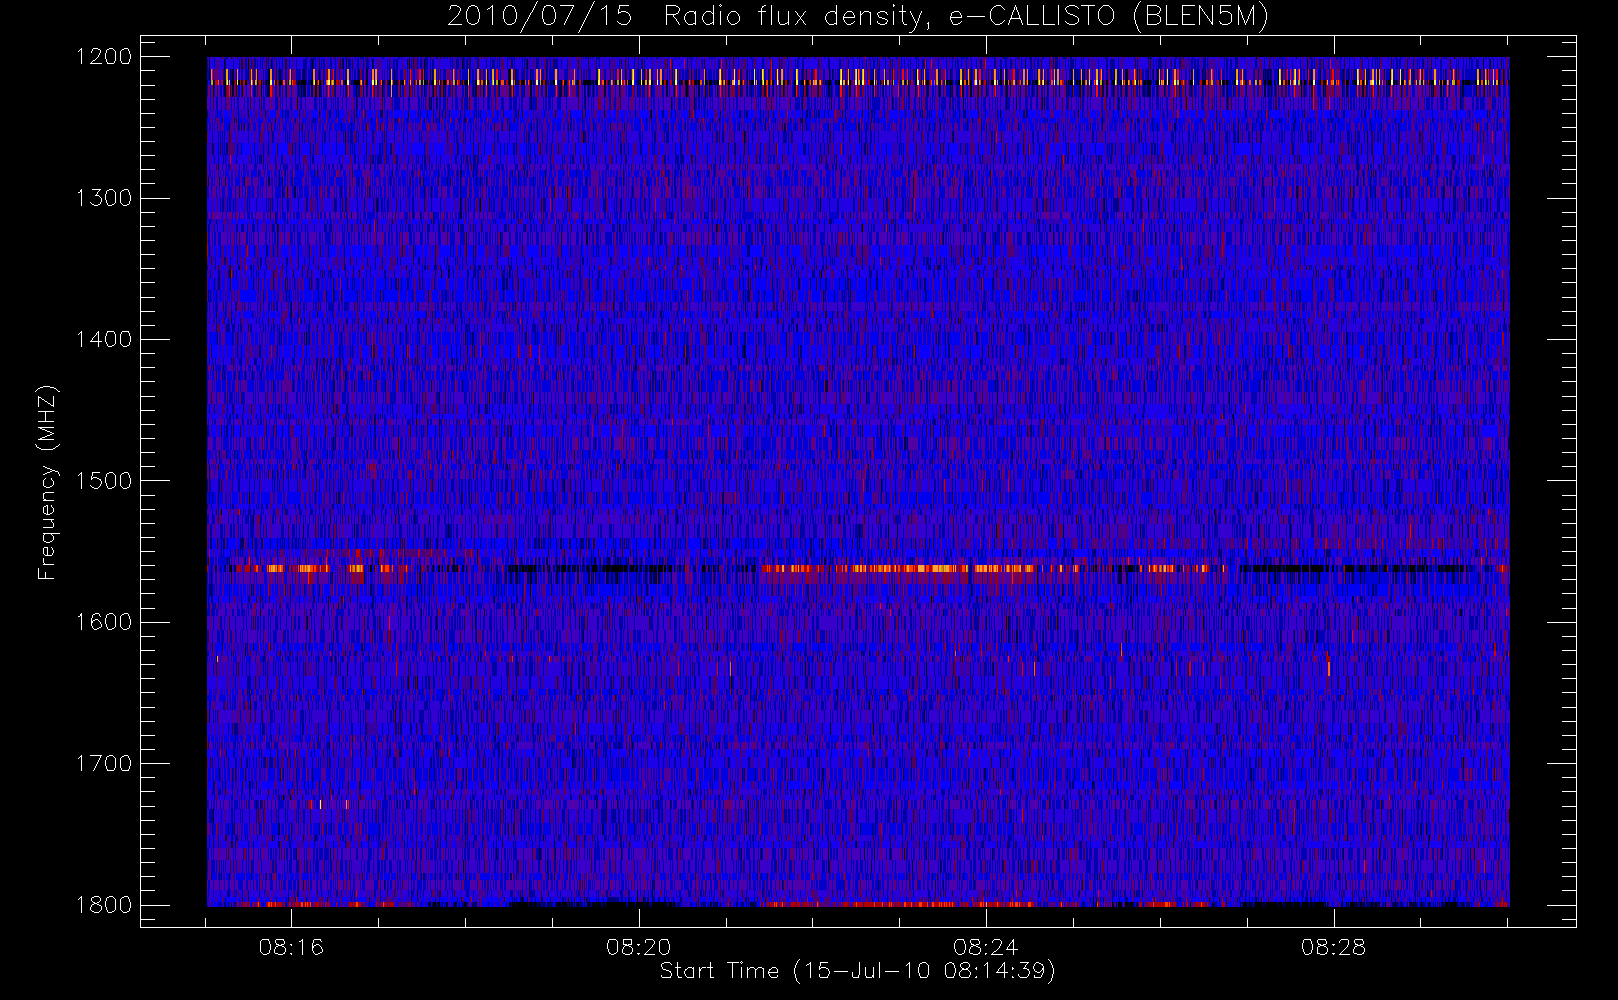This screenshot has height=1000, width=1618.
Task: Click the '08:24' time axis label
Action: (986, 947)
